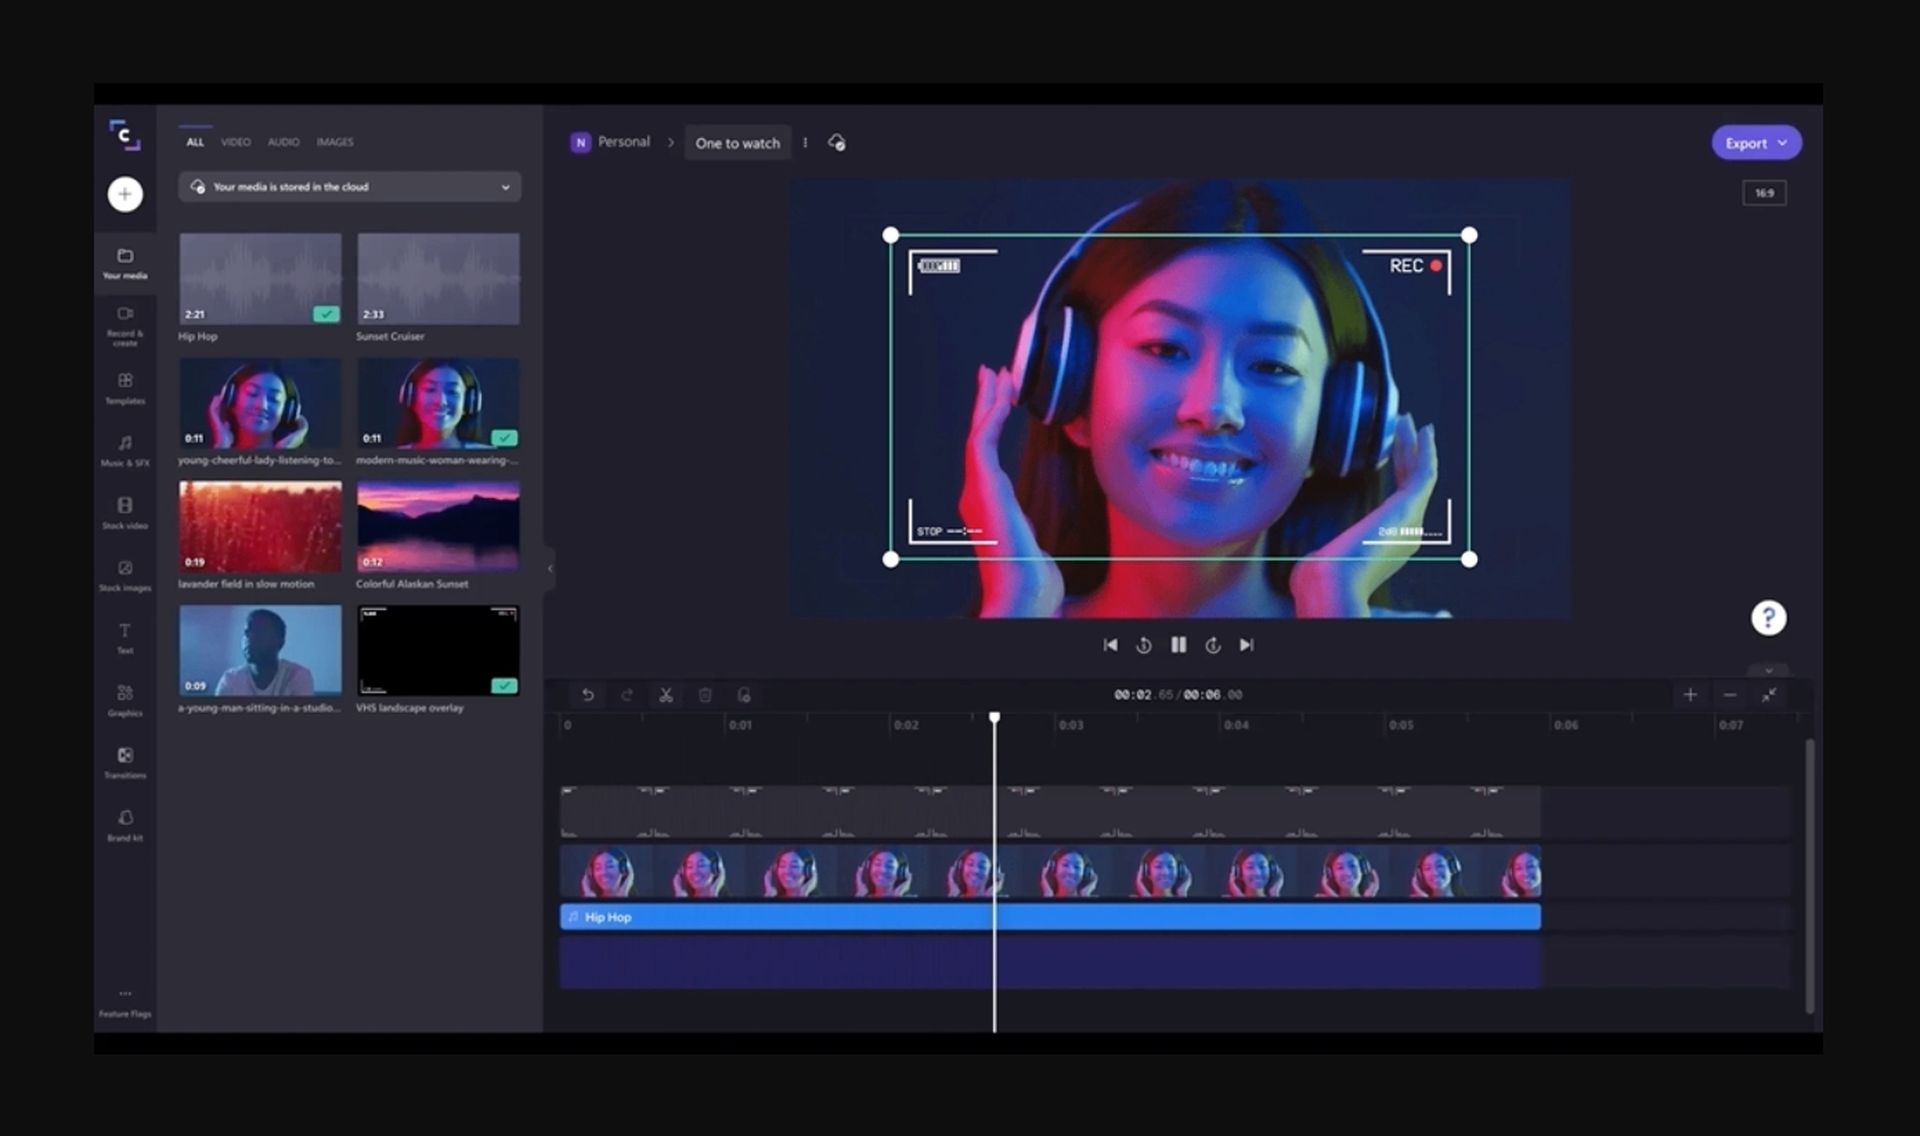Deselect the VHS landscape overlay checkmark
The height and width of the screenshot is (1136, 1920).
(x=505, y=685)
